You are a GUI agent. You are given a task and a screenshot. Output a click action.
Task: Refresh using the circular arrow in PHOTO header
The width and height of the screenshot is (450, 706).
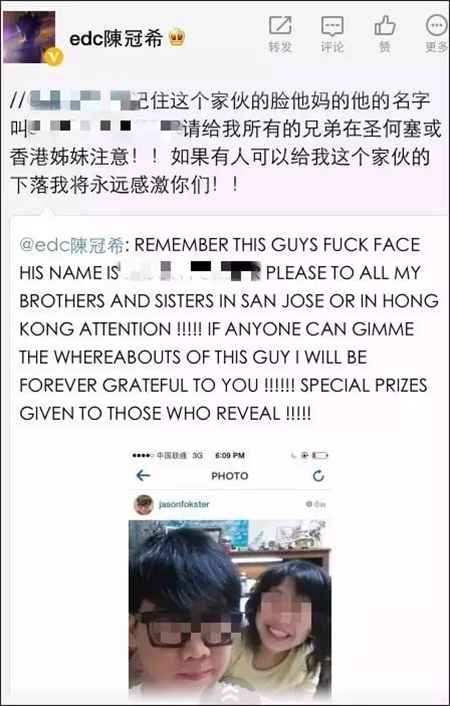pos(318,475)
